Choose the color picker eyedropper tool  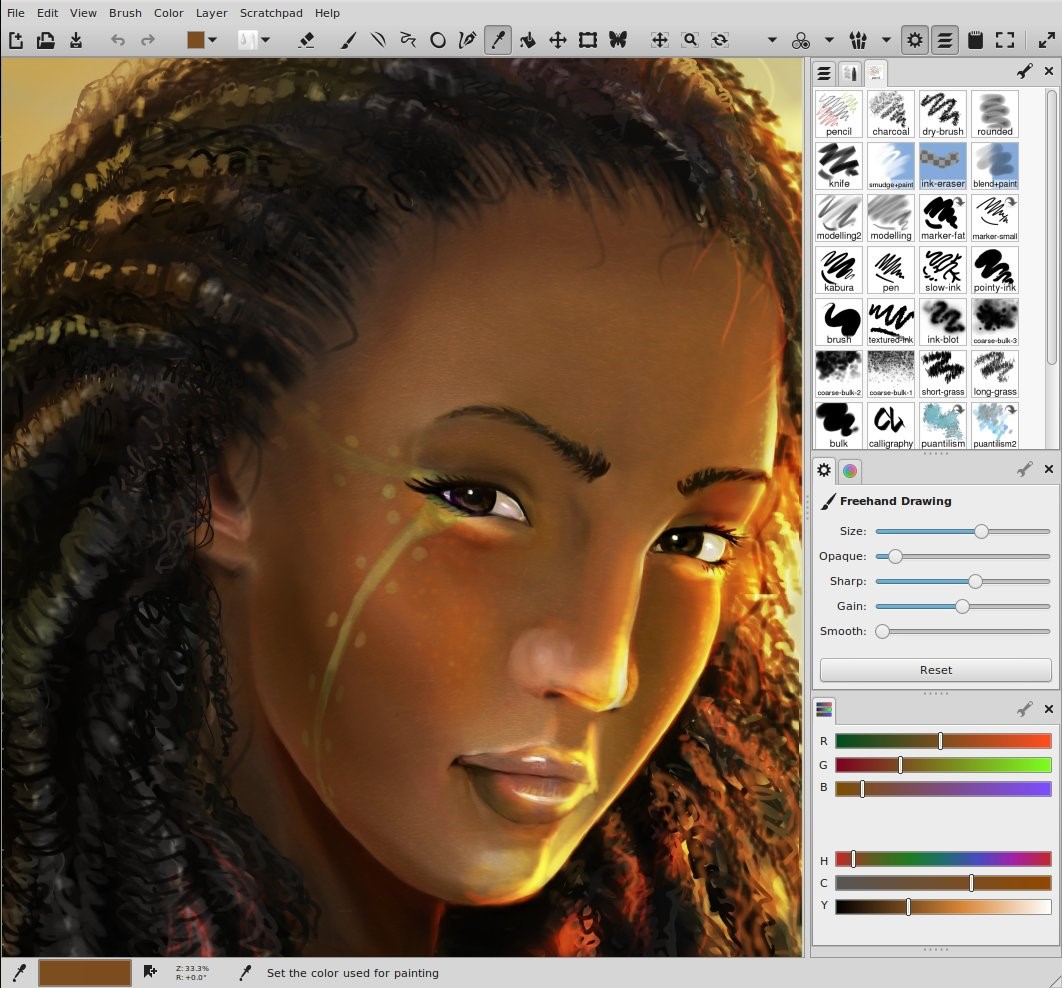click(497, 40)
